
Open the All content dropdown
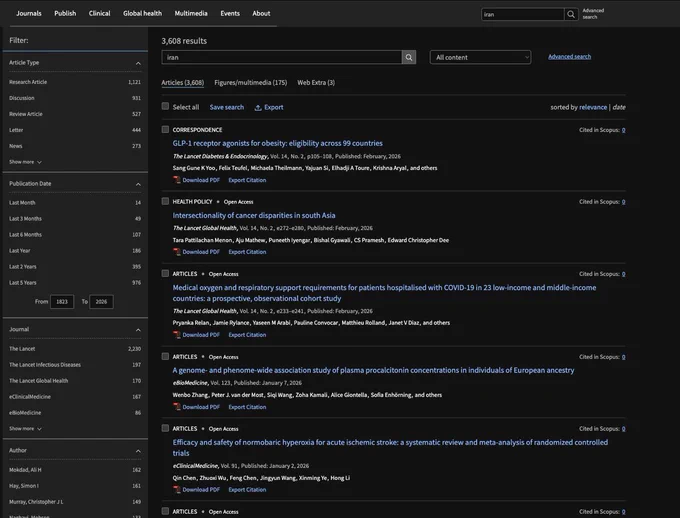pyautogui.click(x=480, y=57)
